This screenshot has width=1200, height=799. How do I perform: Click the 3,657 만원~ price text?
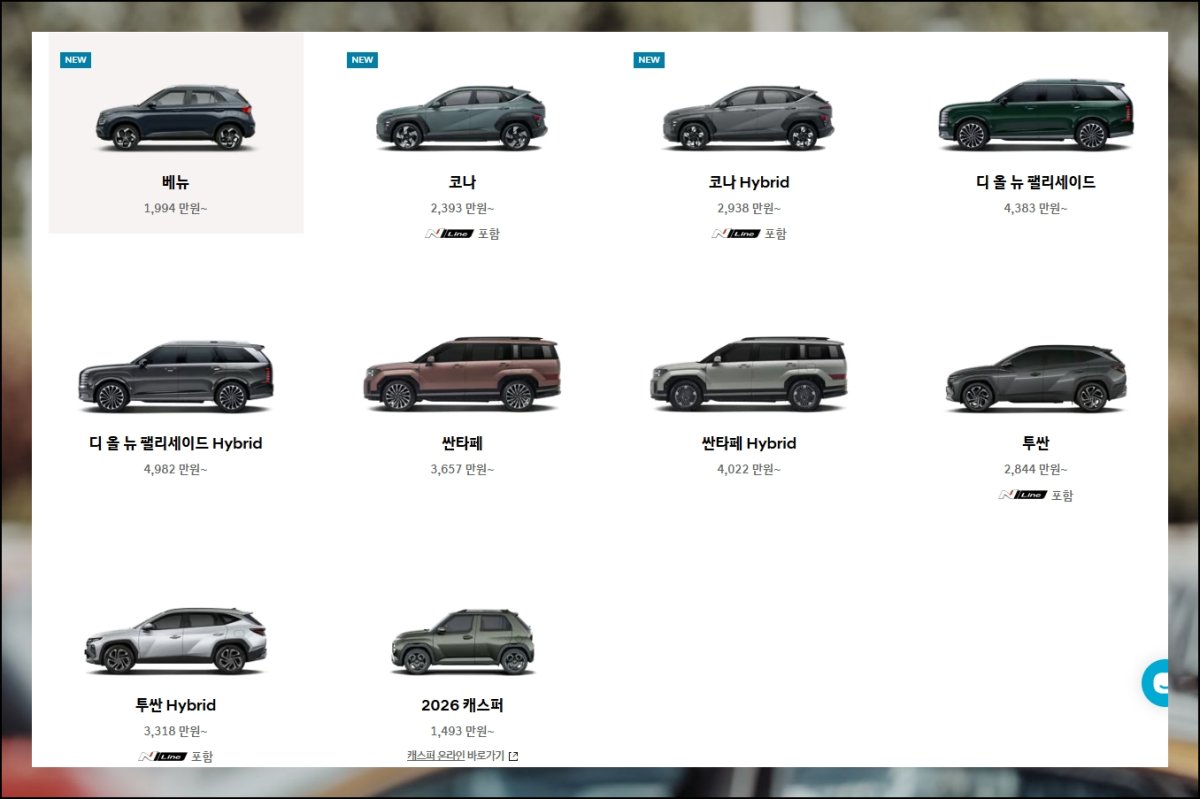point(462,470)
